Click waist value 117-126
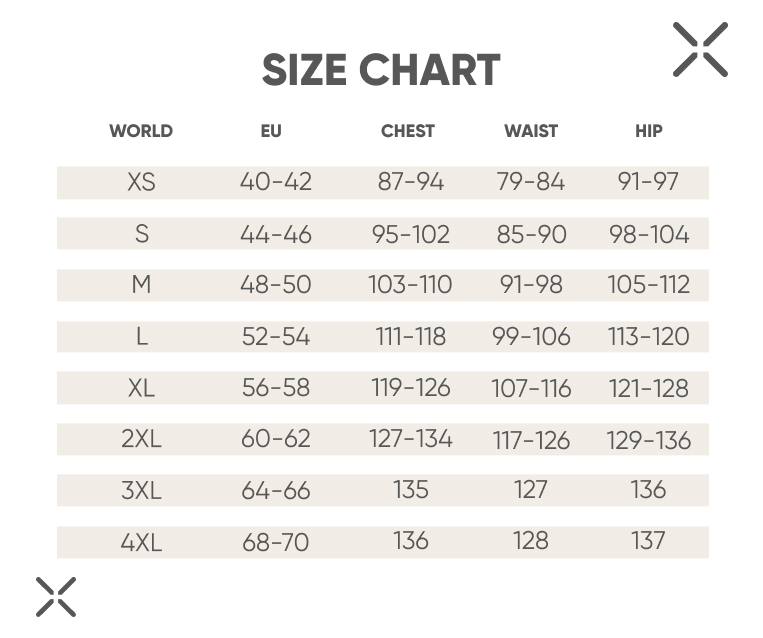The height and width of the screenshot is (638, 763). click(531, 440)
